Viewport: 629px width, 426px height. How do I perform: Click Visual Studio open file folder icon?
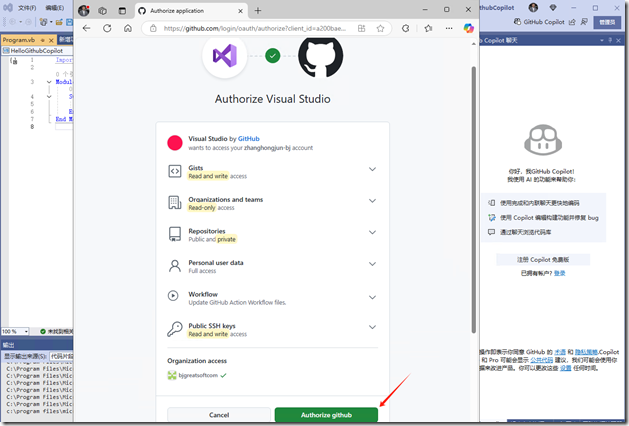click(59, 22)
